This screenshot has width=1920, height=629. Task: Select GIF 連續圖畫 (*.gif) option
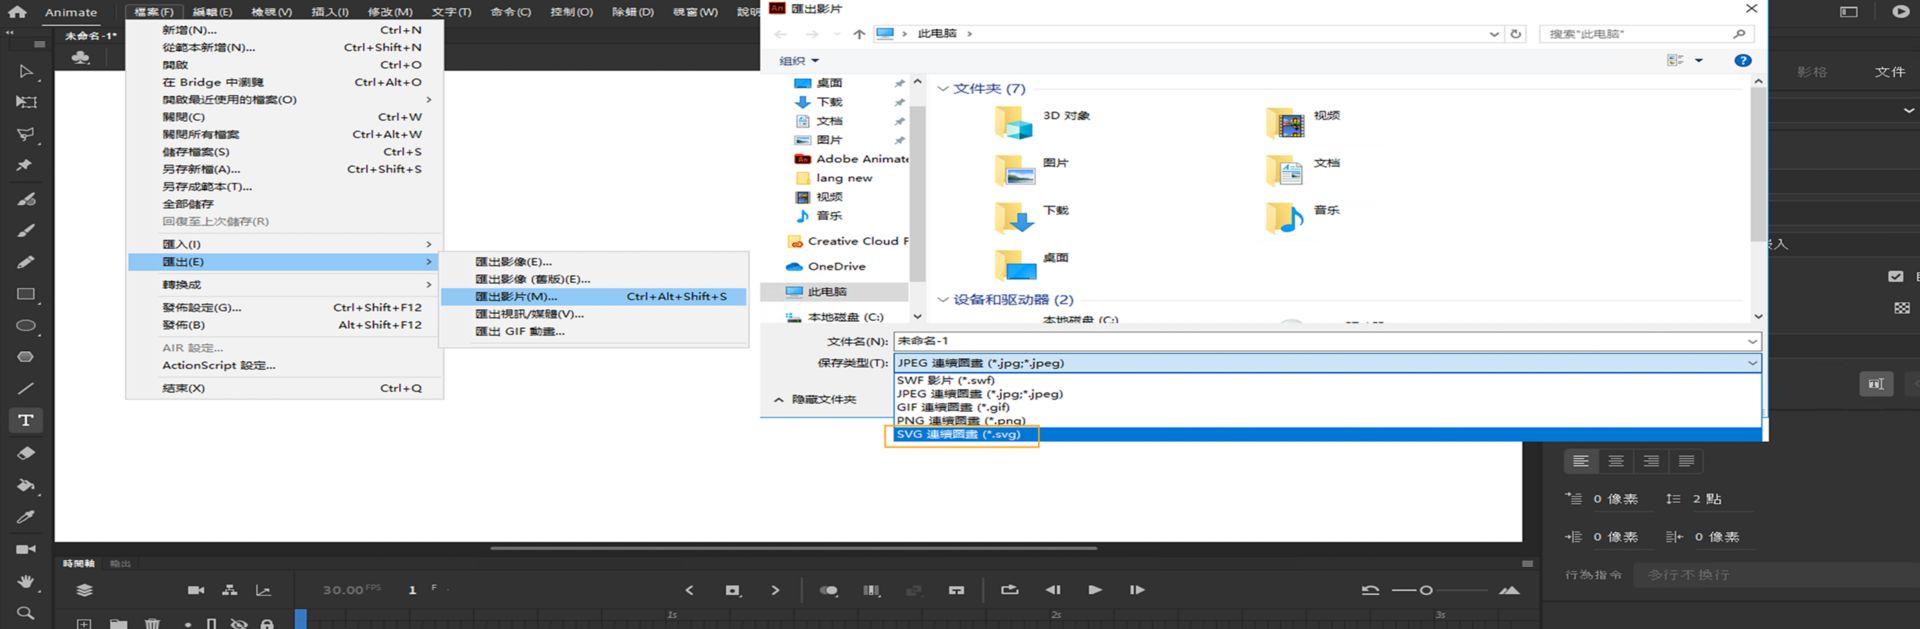1327,407
